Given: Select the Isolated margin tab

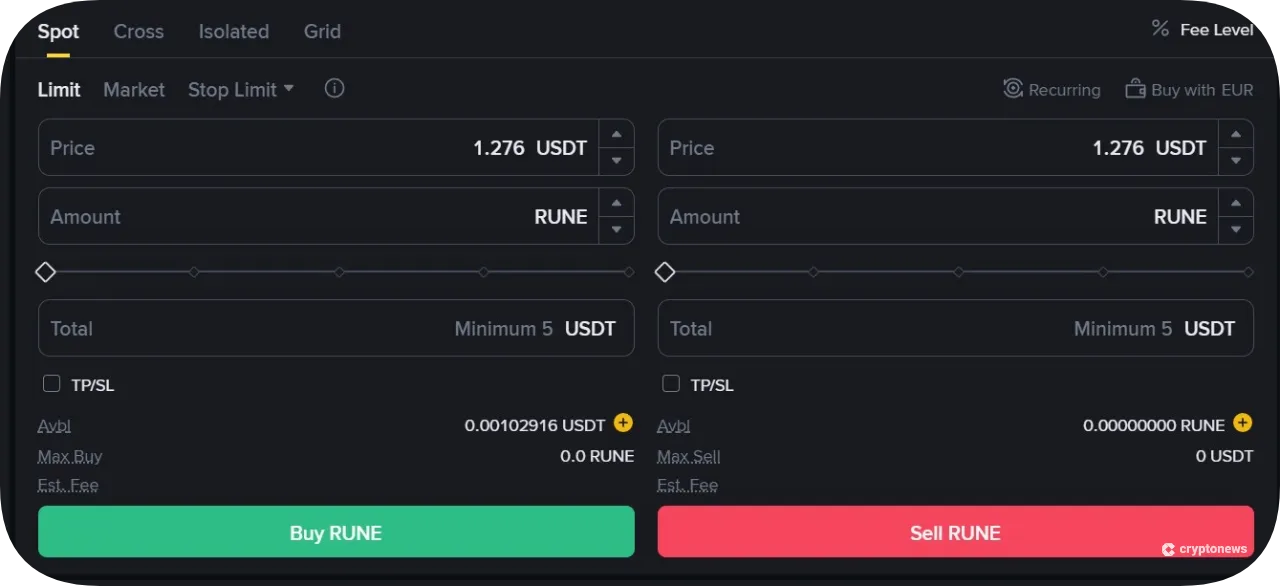Looking at the screenshot, I should coord(233,31).
